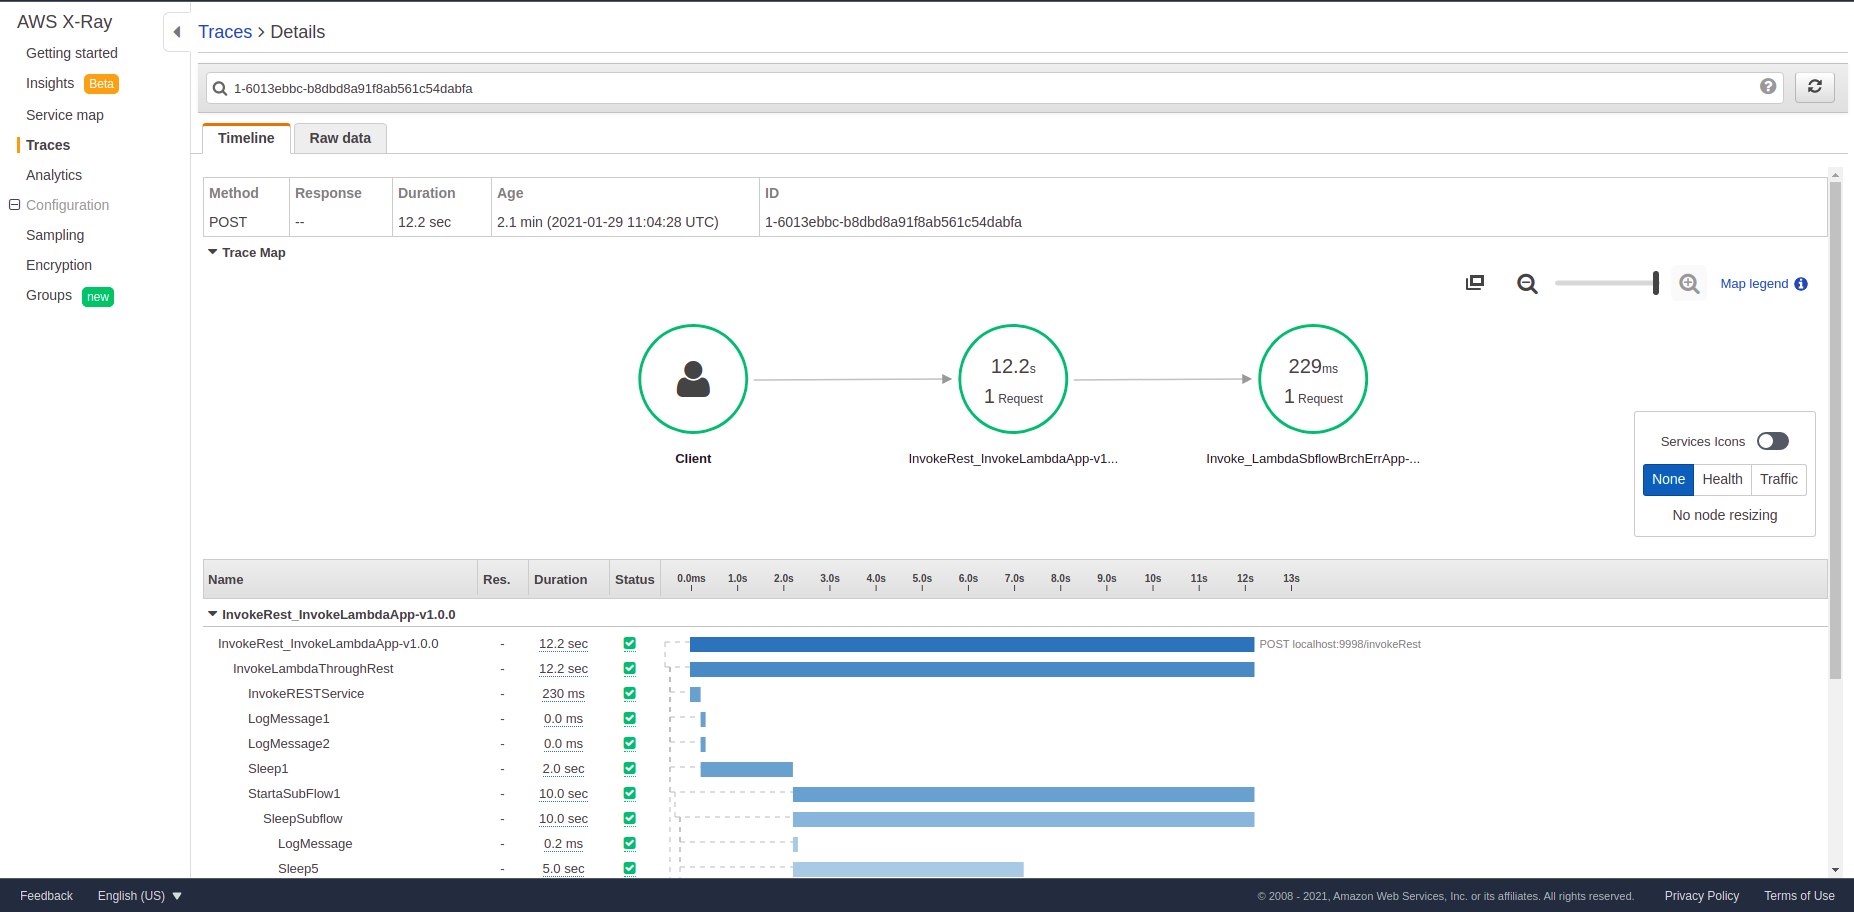
Task: Click the Map legend info icon
Action: click(1801, 284)
